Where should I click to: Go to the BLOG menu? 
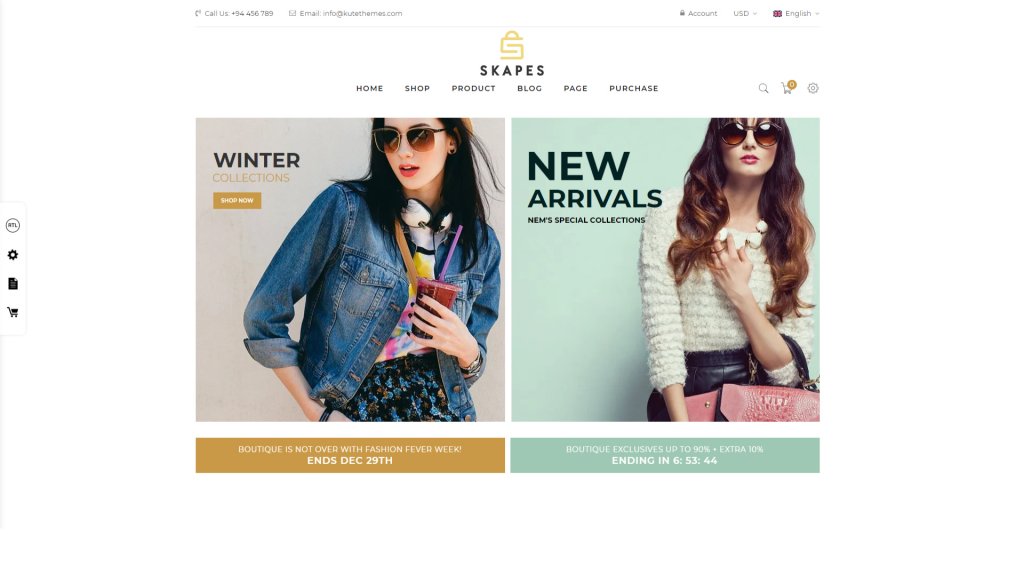point(530,88)
